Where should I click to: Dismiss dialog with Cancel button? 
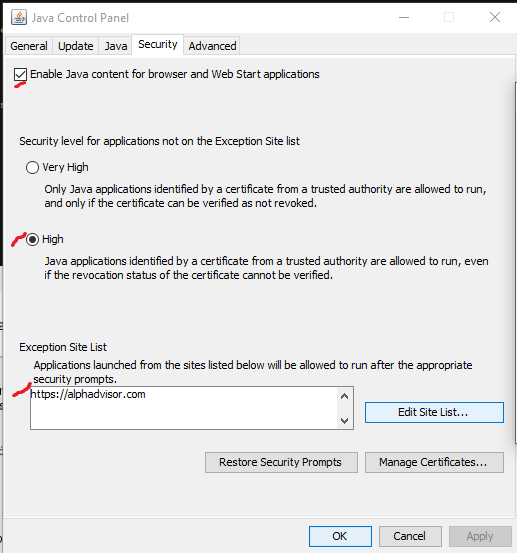point(410,536)
